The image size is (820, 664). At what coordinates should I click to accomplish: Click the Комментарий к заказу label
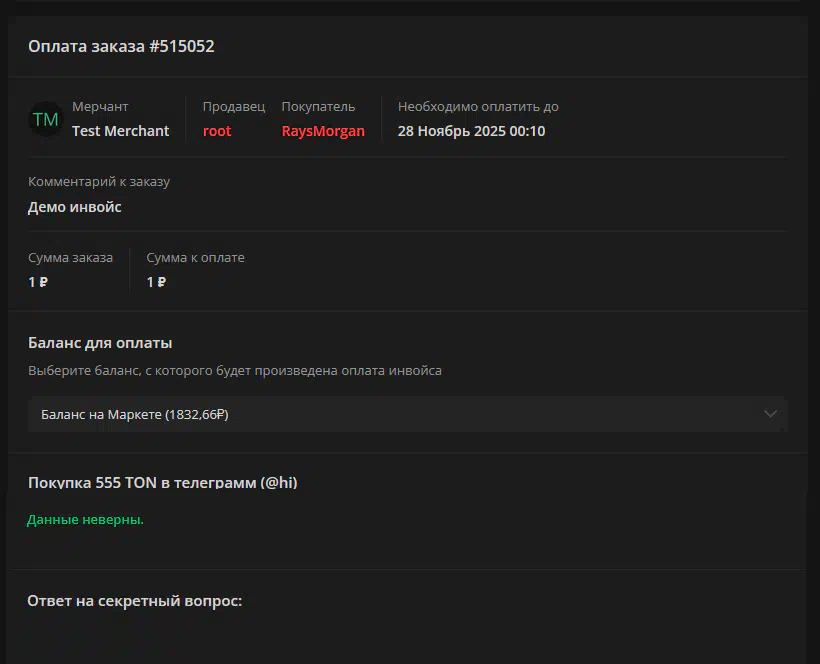click(x=99, y=182)
